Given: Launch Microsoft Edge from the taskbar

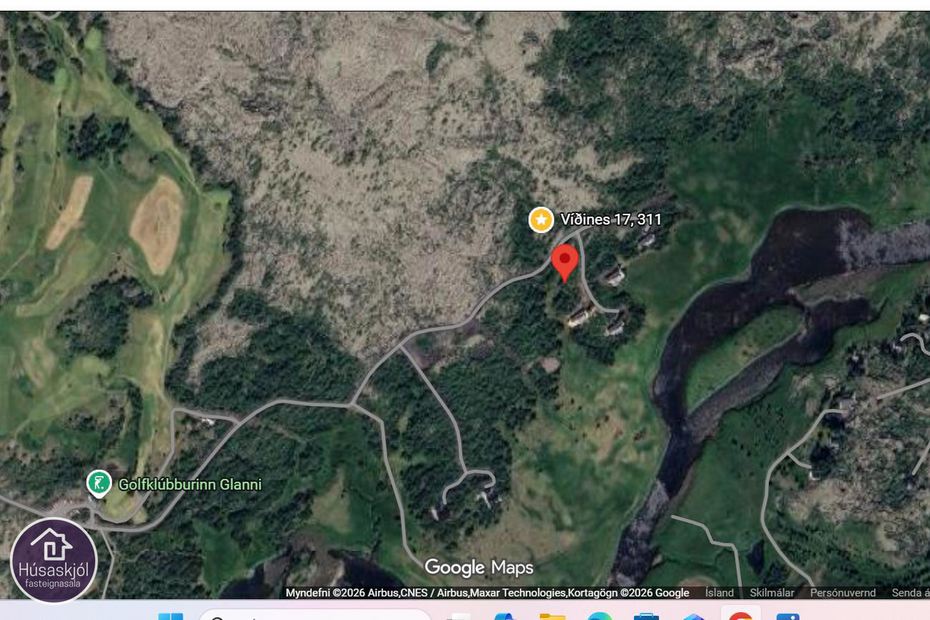Looking at the screenshot, I should (599, 614).
